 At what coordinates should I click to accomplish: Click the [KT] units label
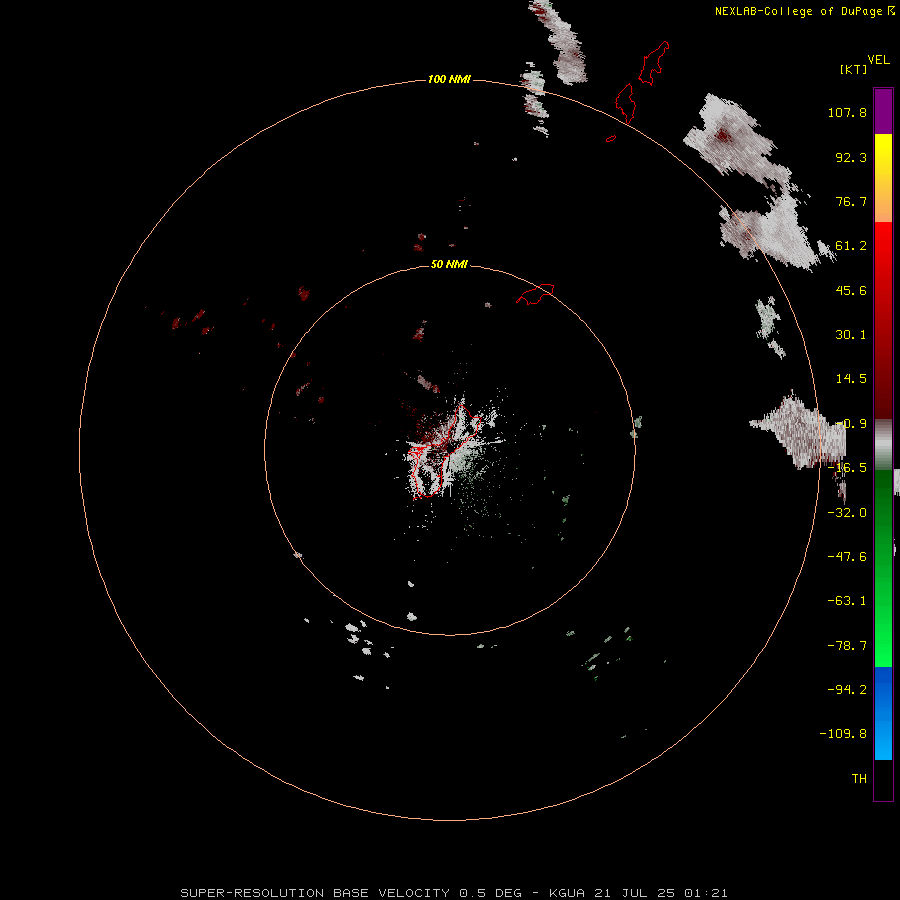pos(854,69)
